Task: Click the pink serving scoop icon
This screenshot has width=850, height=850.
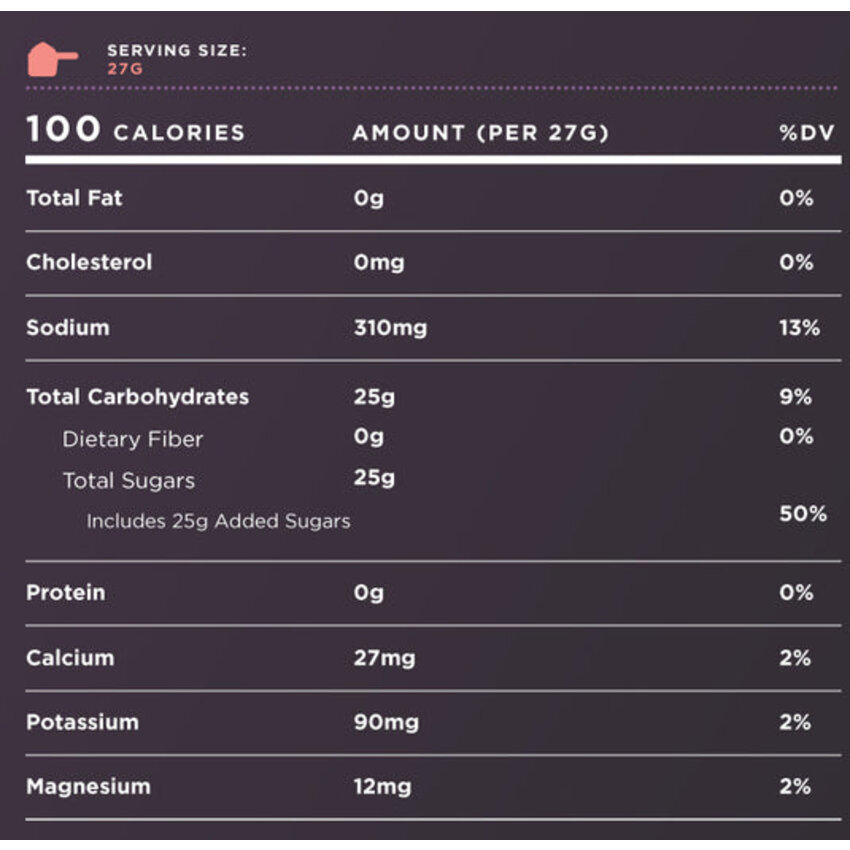Action: tap(51, 59)
